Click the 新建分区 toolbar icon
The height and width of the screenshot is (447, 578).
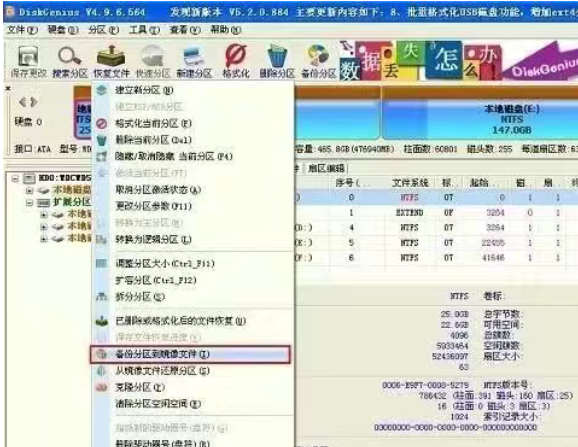pyautogui.click(x=194, y=61)
